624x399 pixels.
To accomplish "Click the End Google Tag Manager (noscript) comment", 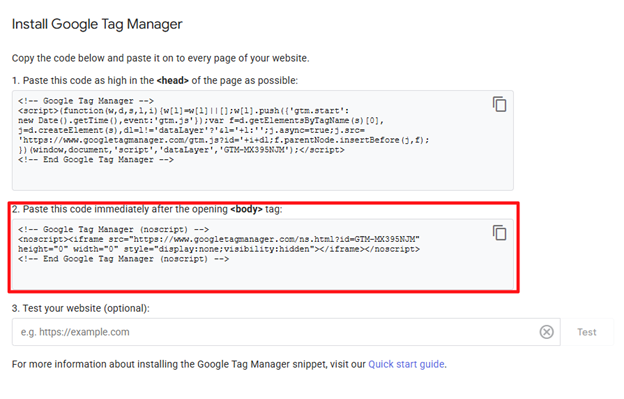I will point(123,259).
